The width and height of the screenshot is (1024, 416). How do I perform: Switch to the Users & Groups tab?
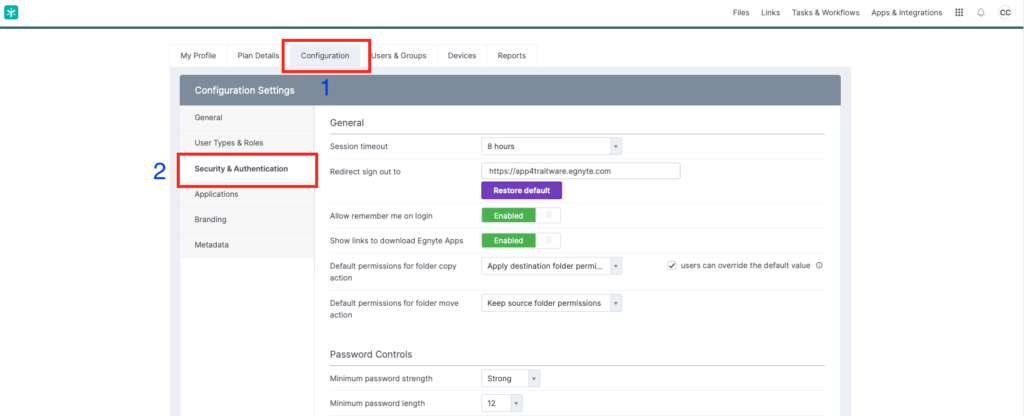pyautogui.click(x=398, y=56)
